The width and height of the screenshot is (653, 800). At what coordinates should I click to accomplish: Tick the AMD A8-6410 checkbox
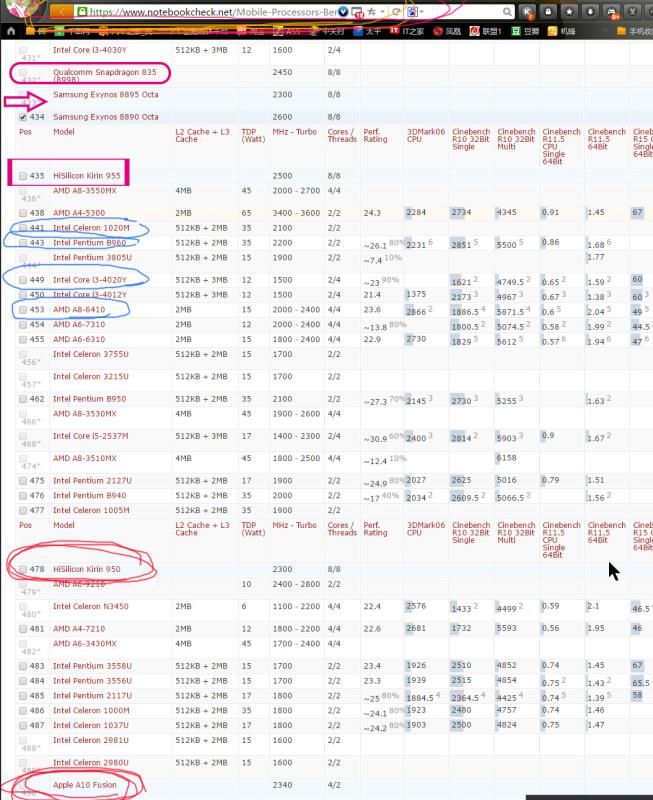coord(22,310)
